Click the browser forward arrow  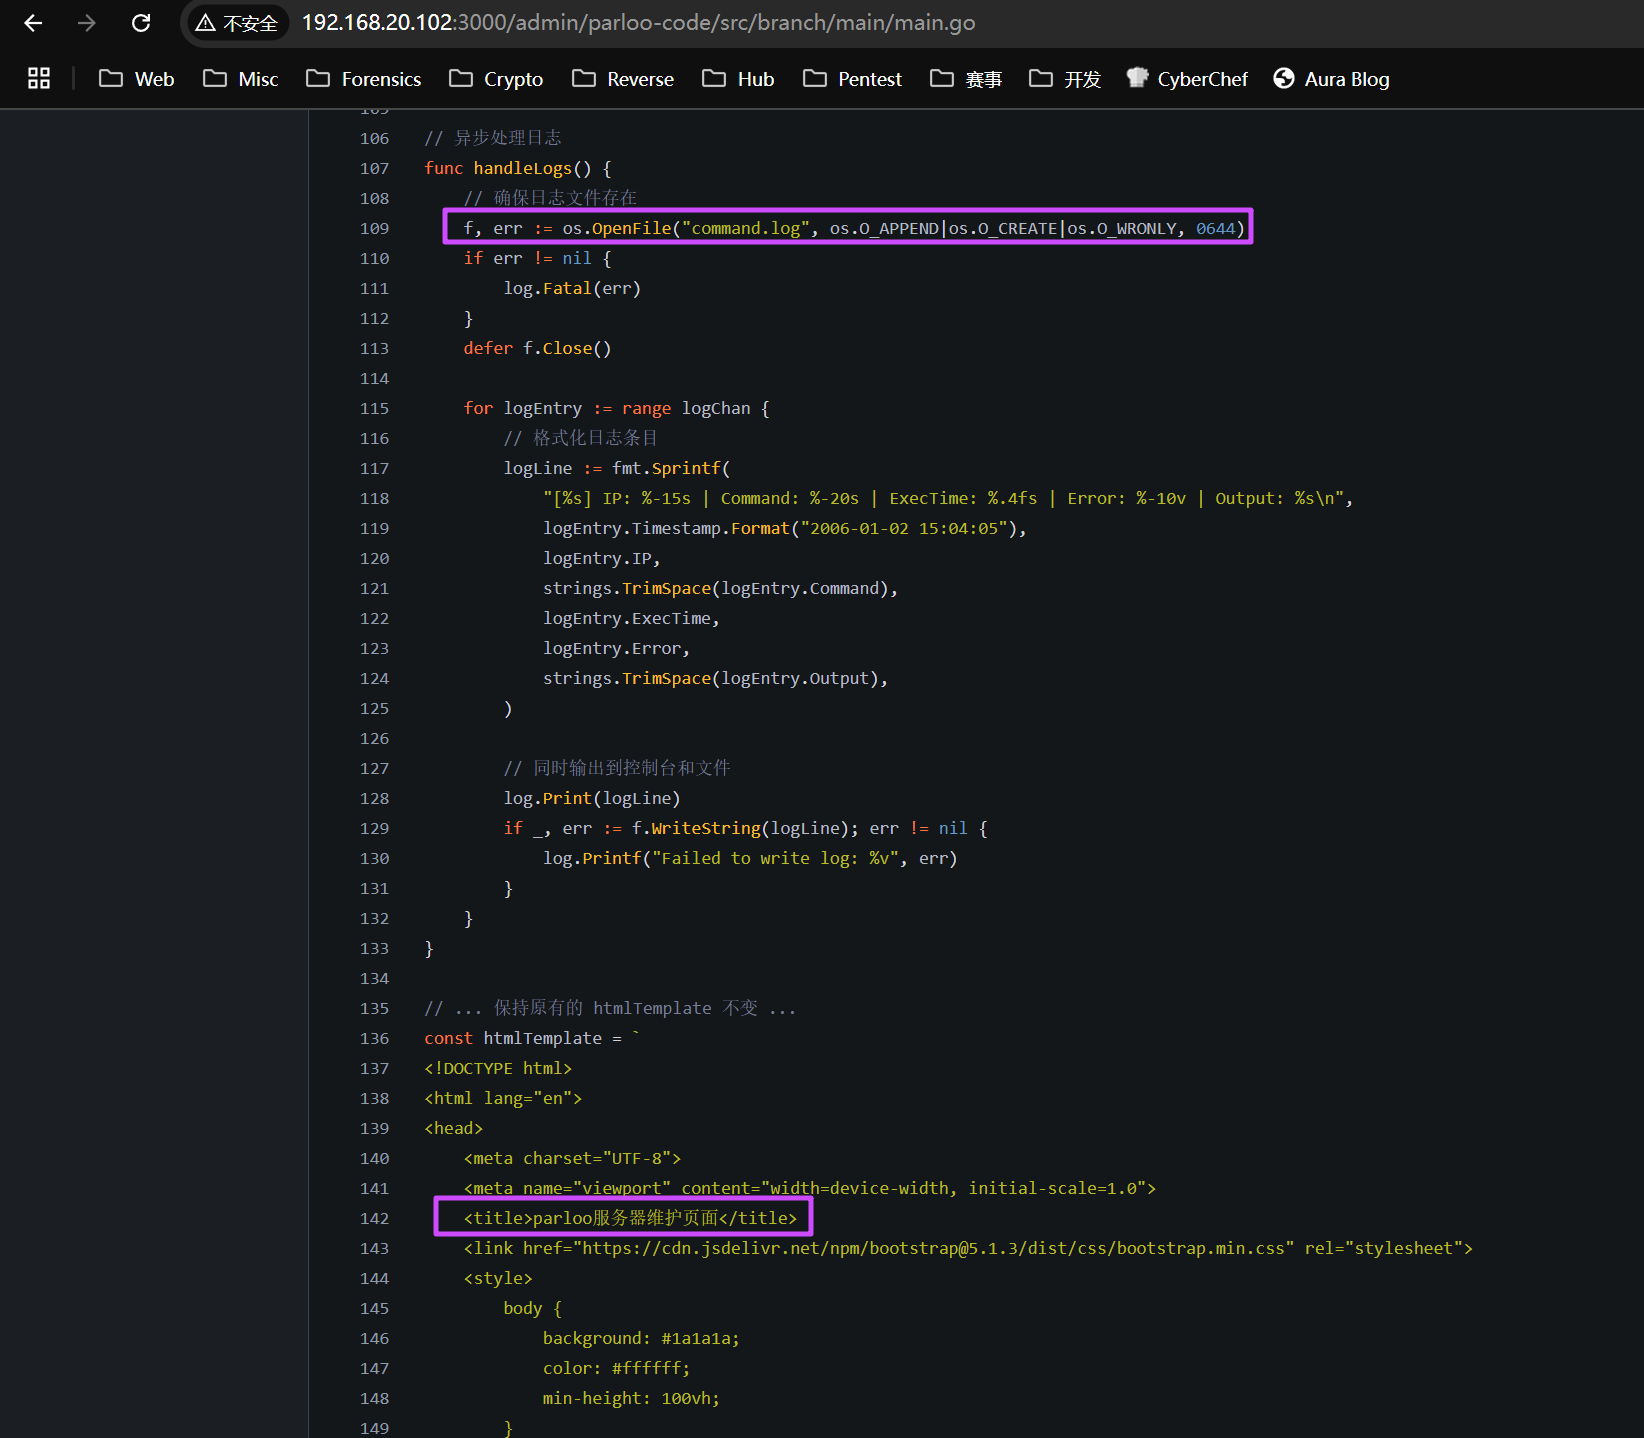click(x=87, y=23)
